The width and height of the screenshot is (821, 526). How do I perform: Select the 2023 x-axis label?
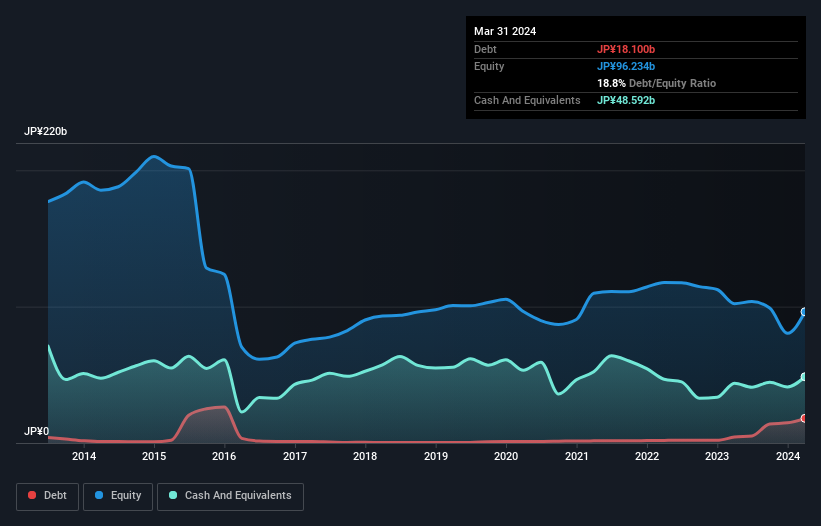[x=717, y=456]
